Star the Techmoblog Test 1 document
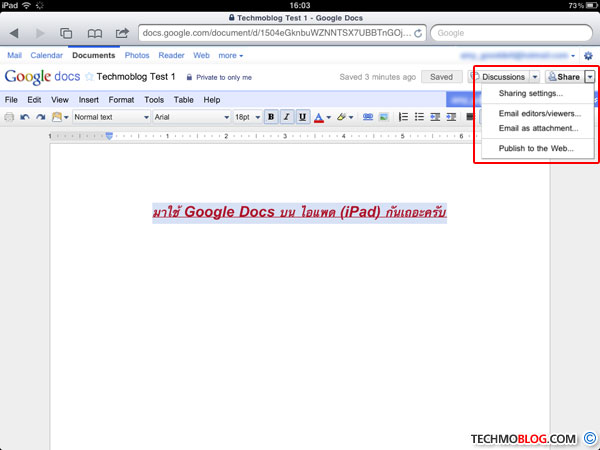Viewport: 600px width, 450px height. (x=89, y=77)
